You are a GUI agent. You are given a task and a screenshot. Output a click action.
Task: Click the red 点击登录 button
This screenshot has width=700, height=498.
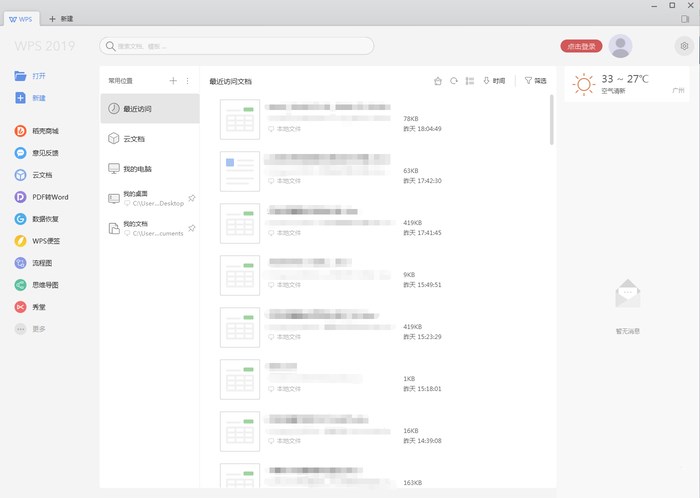tap(581, 46)
